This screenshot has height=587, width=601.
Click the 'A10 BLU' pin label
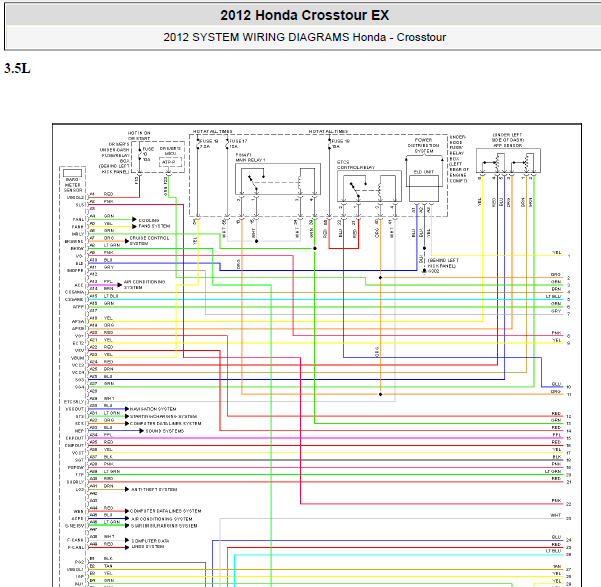pyautogui.click(x=102, y=260)
